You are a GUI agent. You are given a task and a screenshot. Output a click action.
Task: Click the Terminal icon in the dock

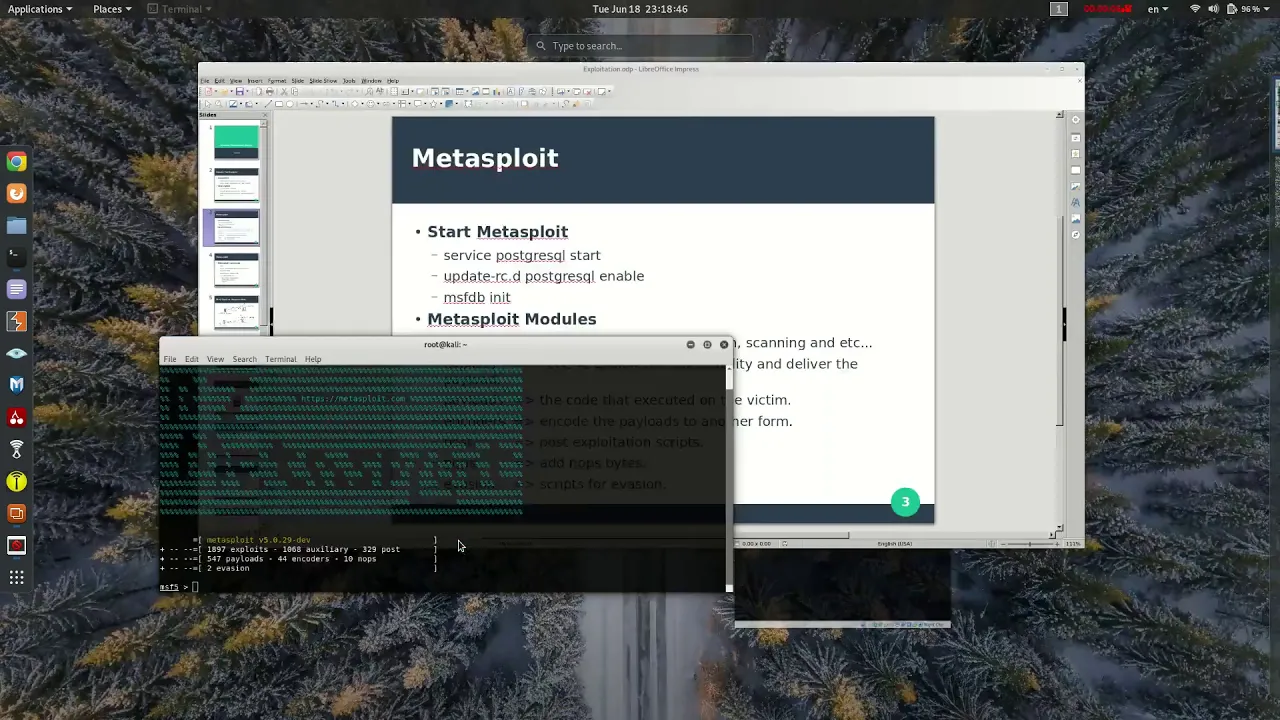[16, 257]
